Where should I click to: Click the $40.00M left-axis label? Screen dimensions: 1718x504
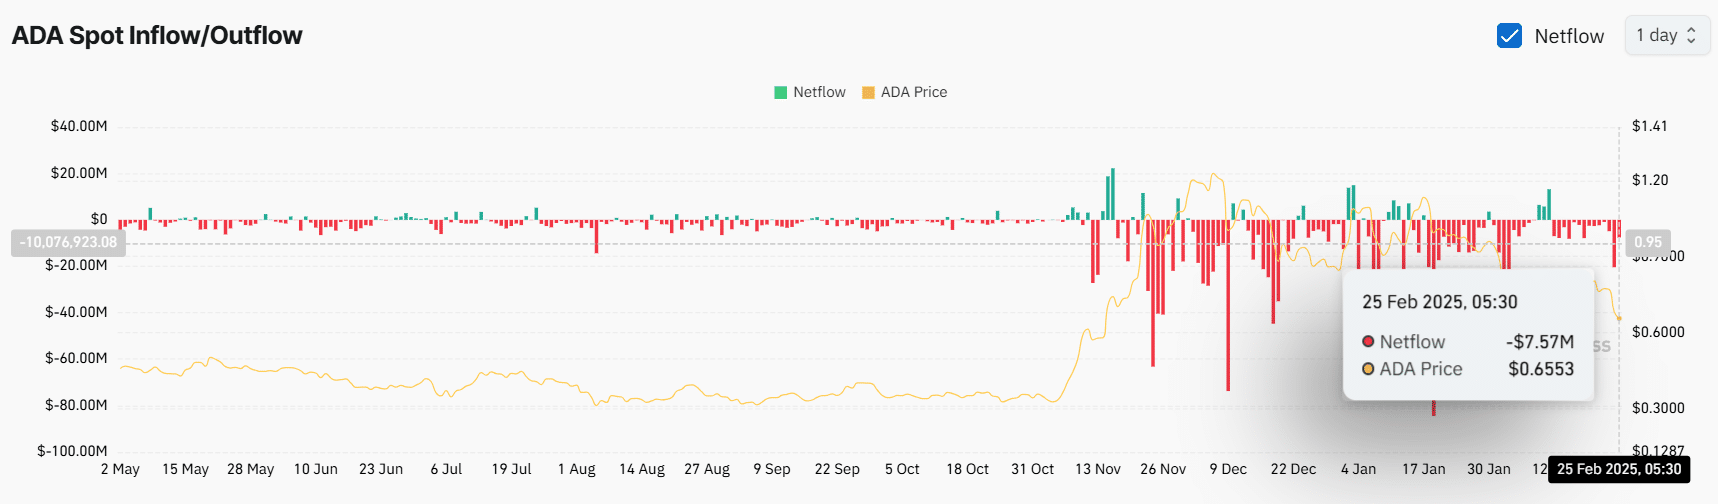click(x=79, y=126)
